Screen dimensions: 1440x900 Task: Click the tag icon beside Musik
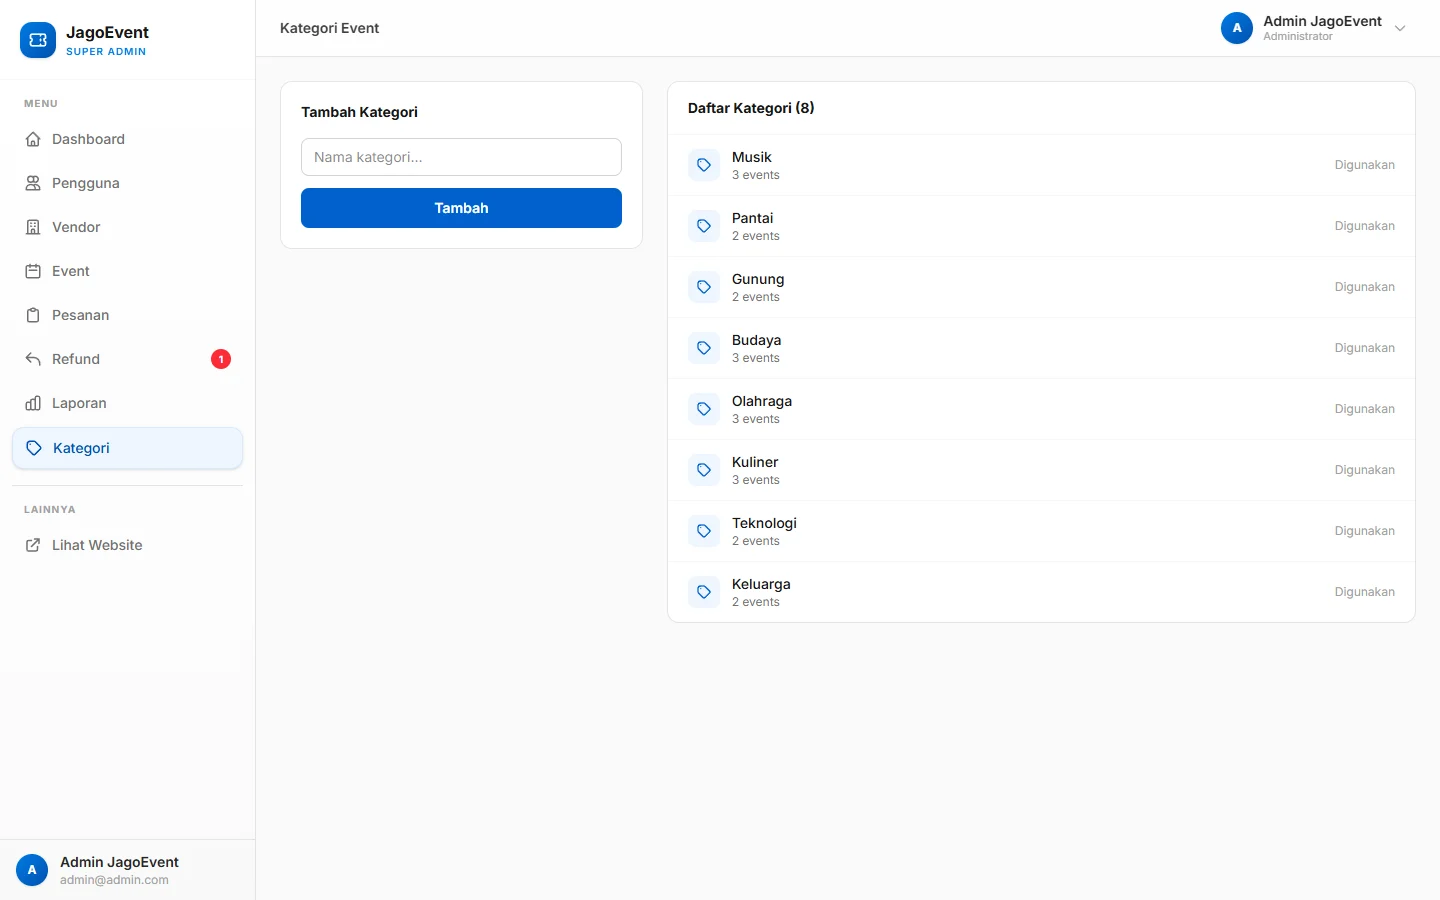[704, 165]
